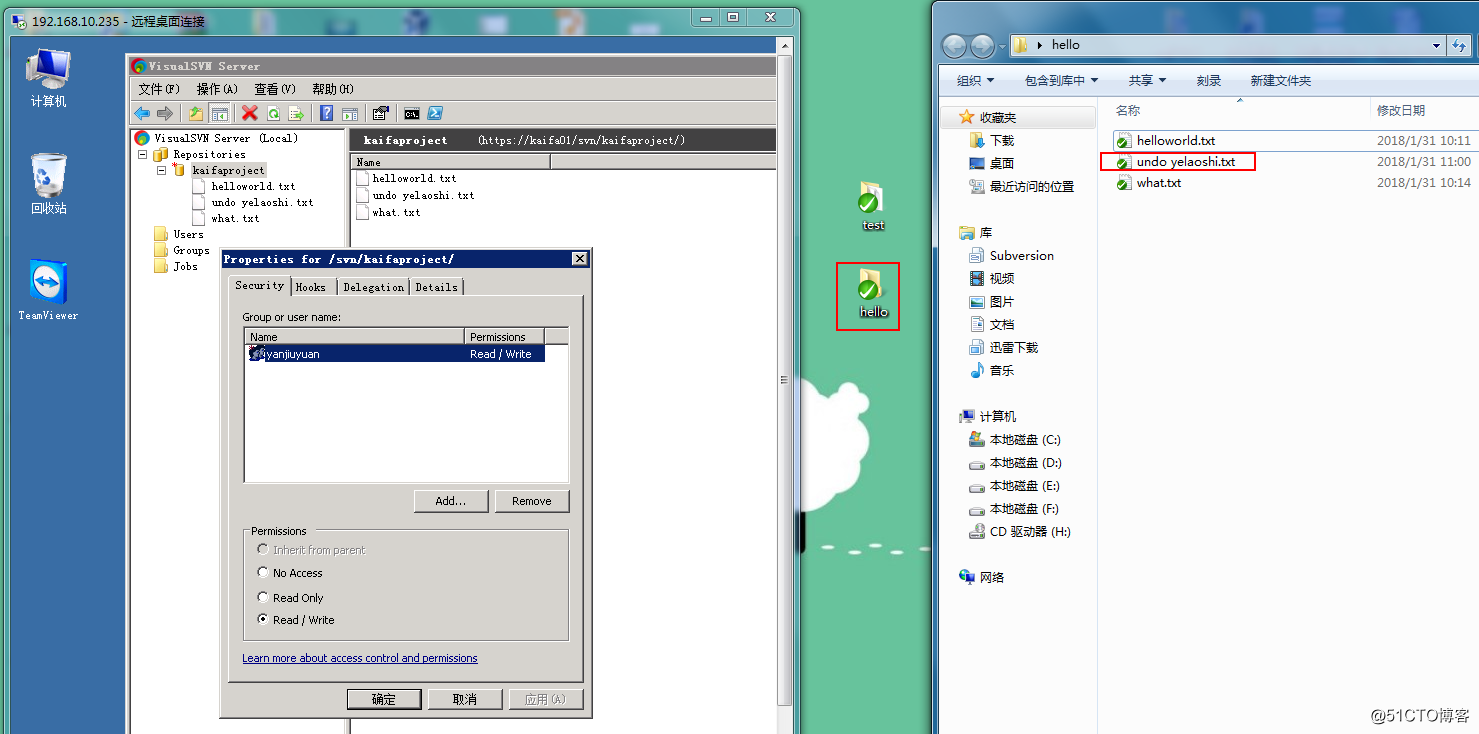Select the 计算机 desktop icon in remote session

(48, 78)
